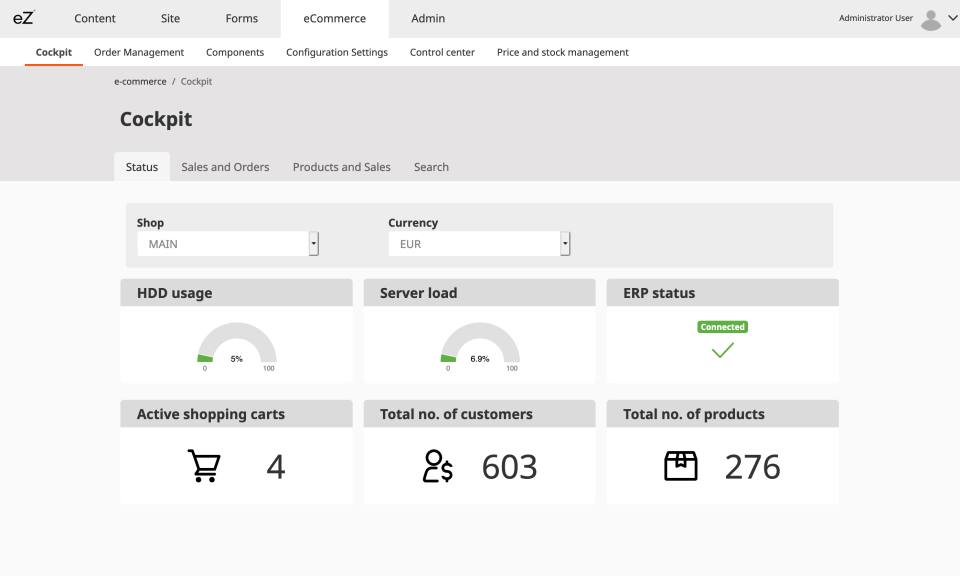Screen dimensions: 960x576
Task: Click the product package icon under Total no. of products
Action: click(x=681, y=464)
